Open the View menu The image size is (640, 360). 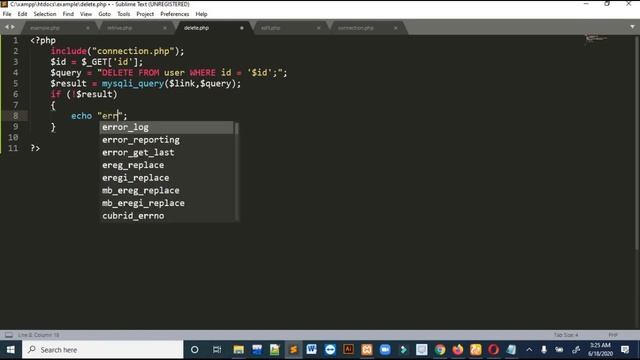tap(86, 14)
